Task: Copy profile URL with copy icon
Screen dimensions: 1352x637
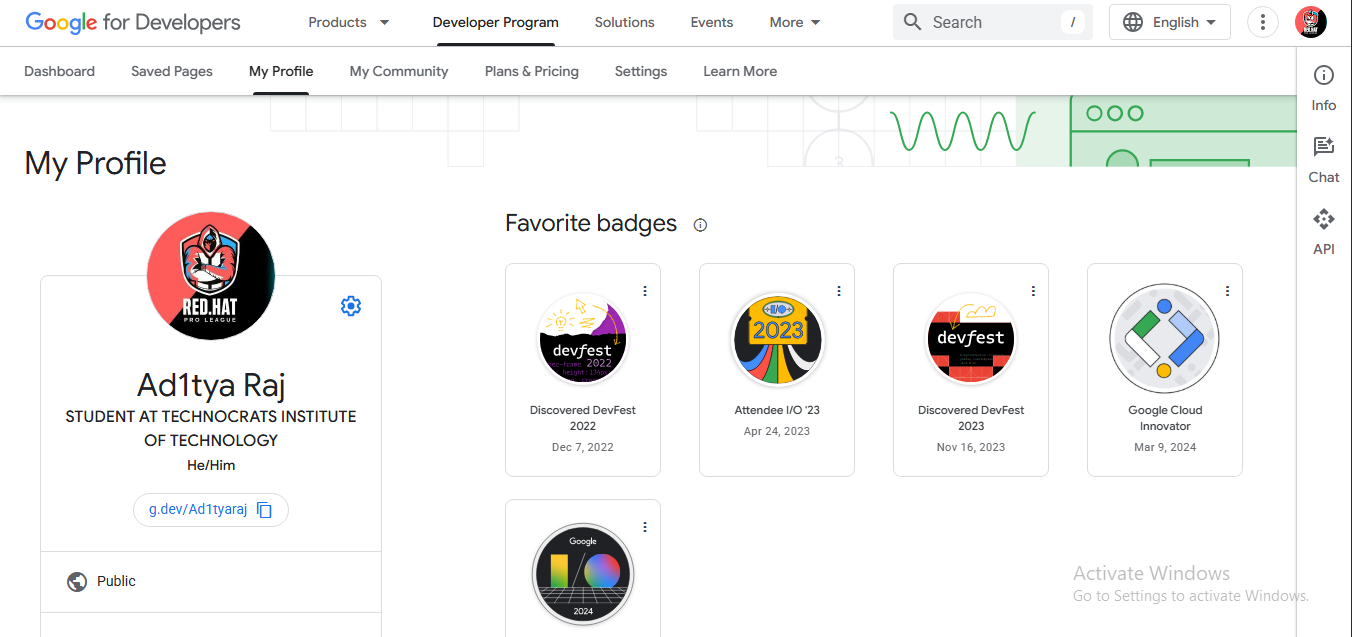Action: click(x=265, y=510)
